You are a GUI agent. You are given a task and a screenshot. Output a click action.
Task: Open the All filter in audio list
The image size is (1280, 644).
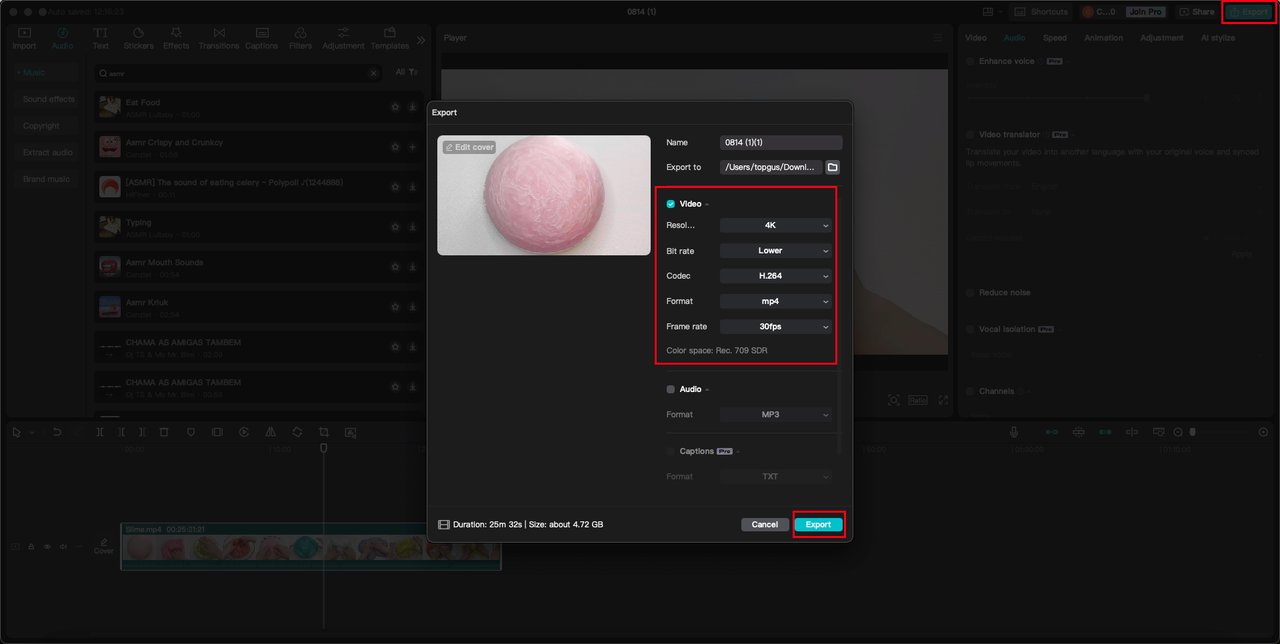tap(405, 72)
